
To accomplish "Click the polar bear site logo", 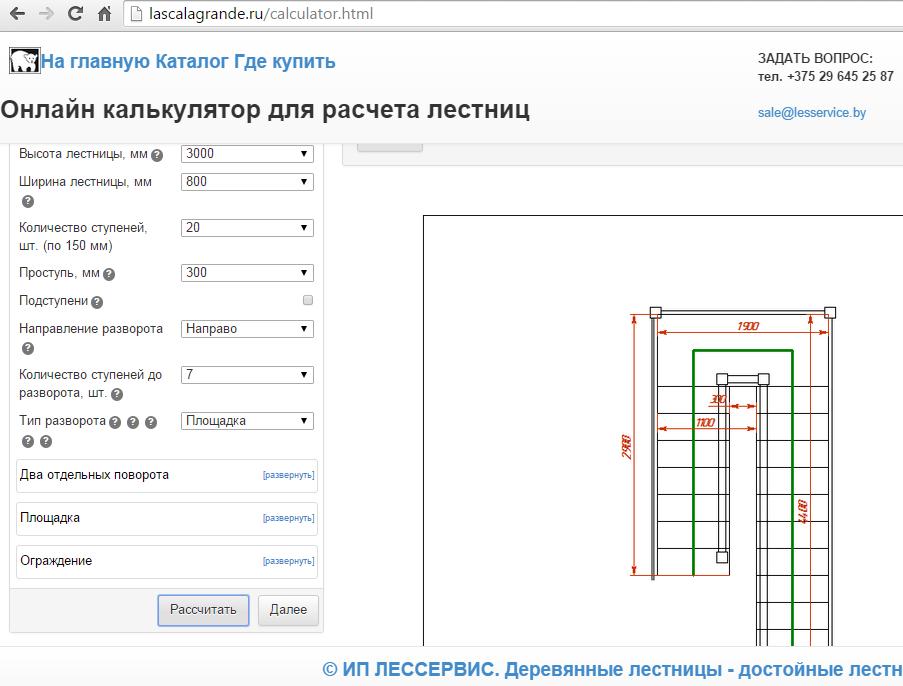I will pos(25,60).
